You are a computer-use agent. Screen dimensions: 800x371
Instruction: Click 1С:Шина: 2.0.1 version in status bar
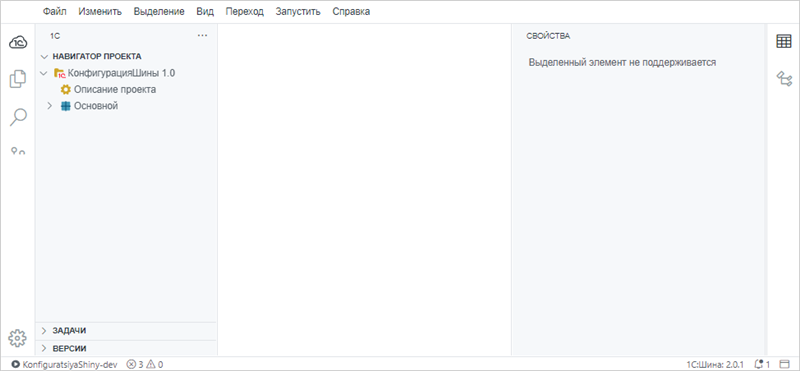pyautogui.click(x=716, y=364)
